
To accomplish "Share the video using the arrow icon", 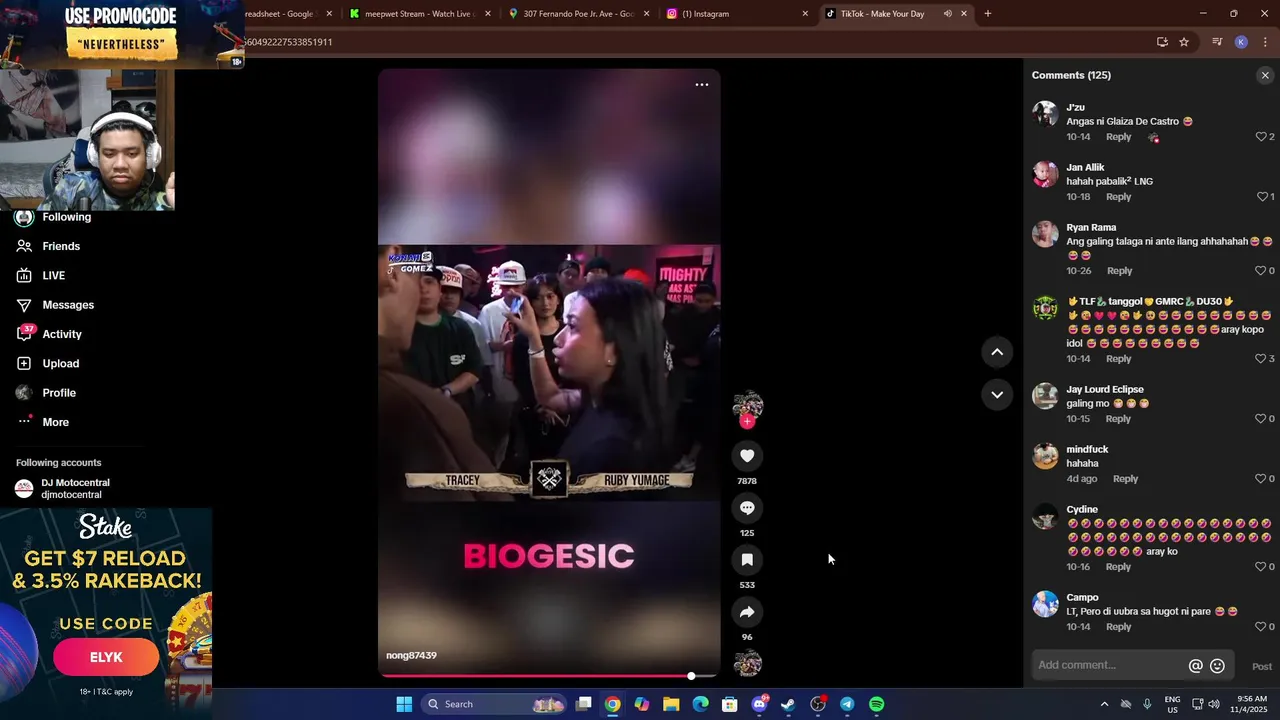I will (747, 612).
